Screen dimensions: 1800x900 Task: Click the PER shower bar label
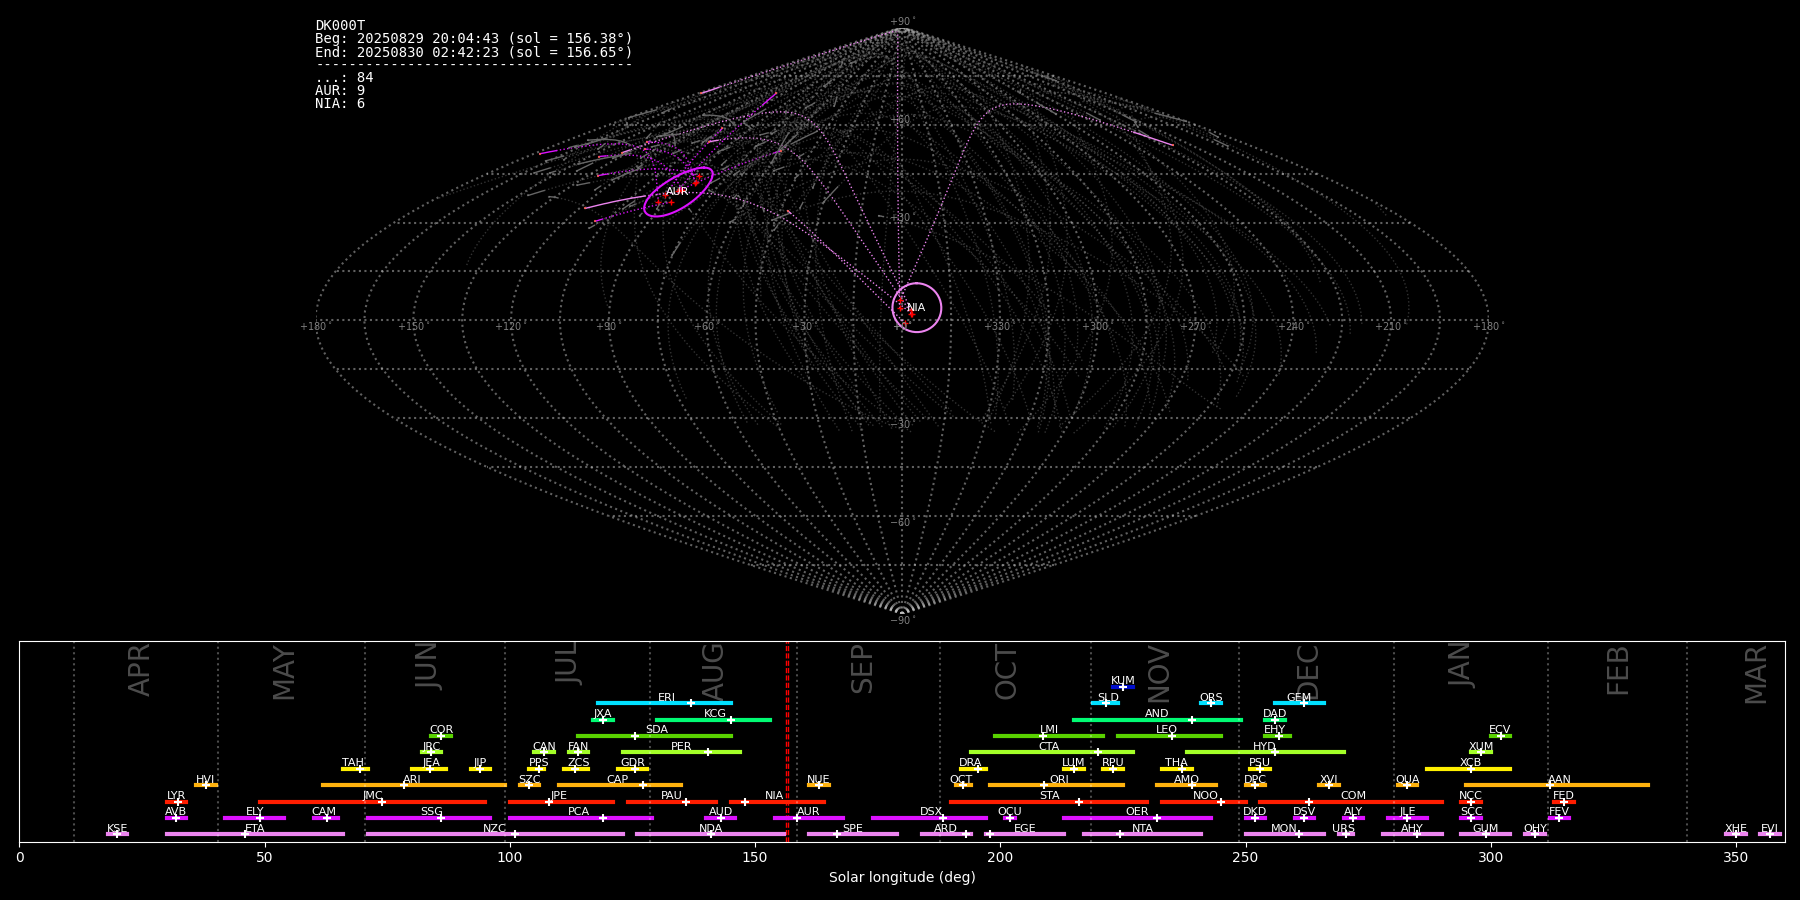pos(681,747)
